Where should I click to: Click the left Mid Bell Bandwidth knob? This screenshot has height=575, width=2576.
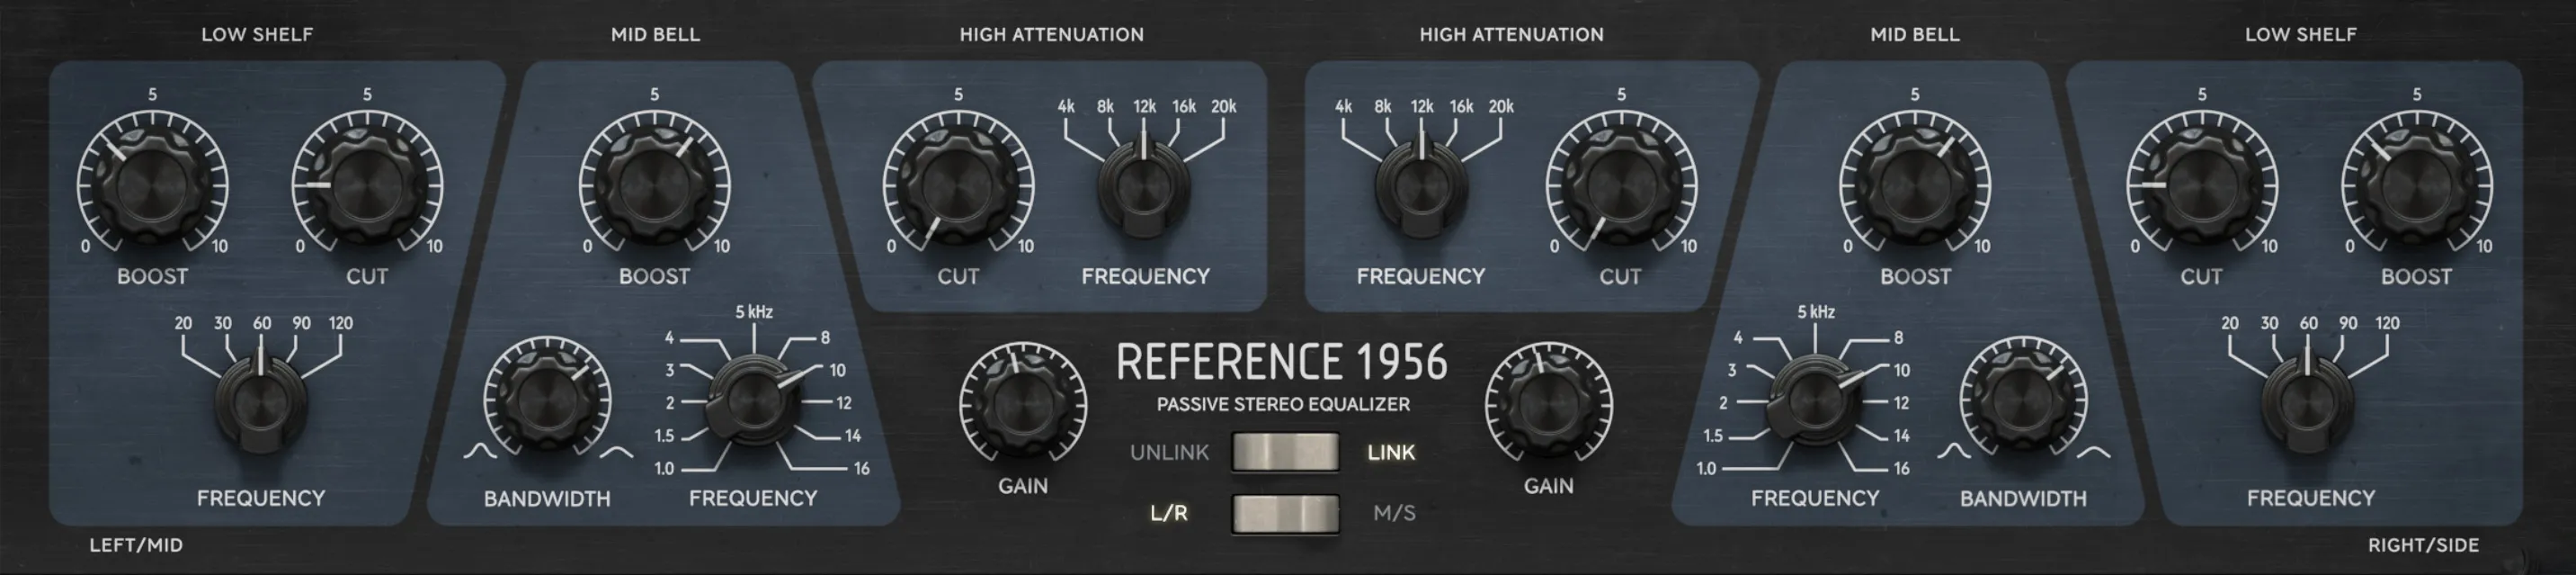(x=547, y=401)
